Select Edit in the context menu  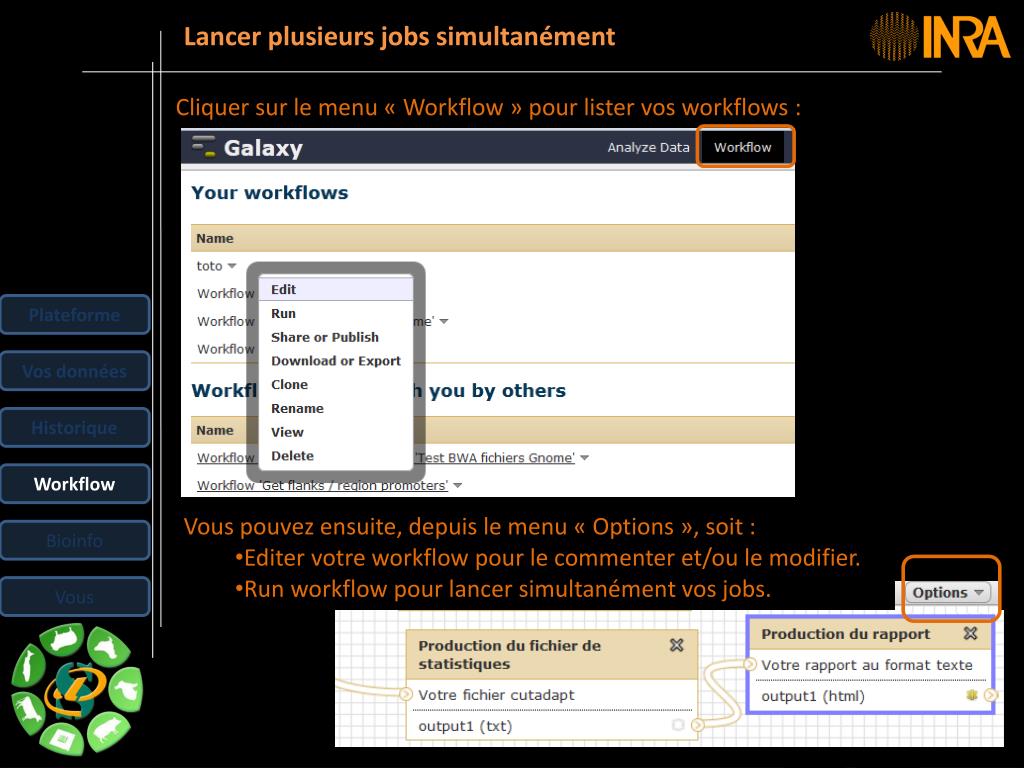click(x=336, y=289)
